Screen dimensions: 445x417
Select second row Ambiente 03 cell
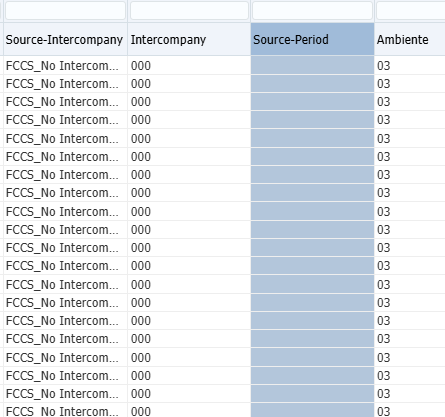pos(410,83)
